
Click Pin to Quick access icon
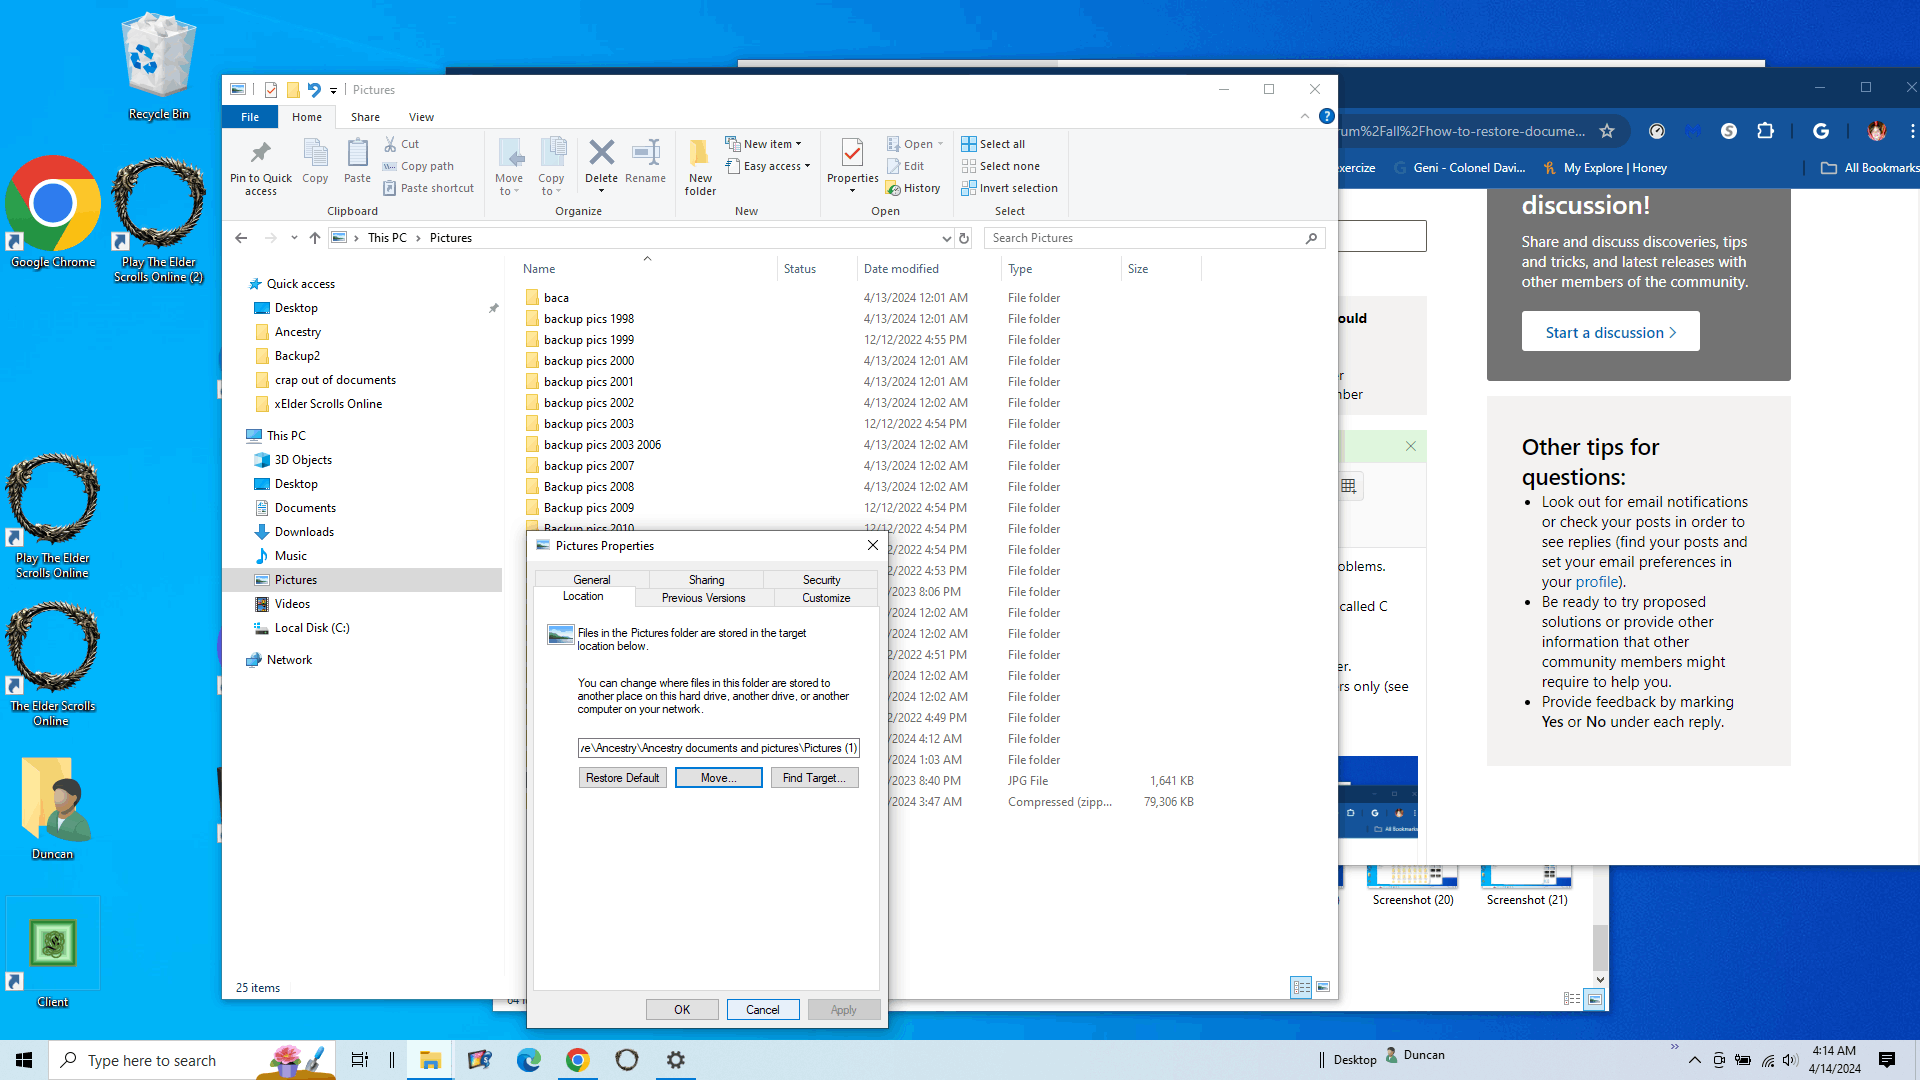click(x=260, y=167)
